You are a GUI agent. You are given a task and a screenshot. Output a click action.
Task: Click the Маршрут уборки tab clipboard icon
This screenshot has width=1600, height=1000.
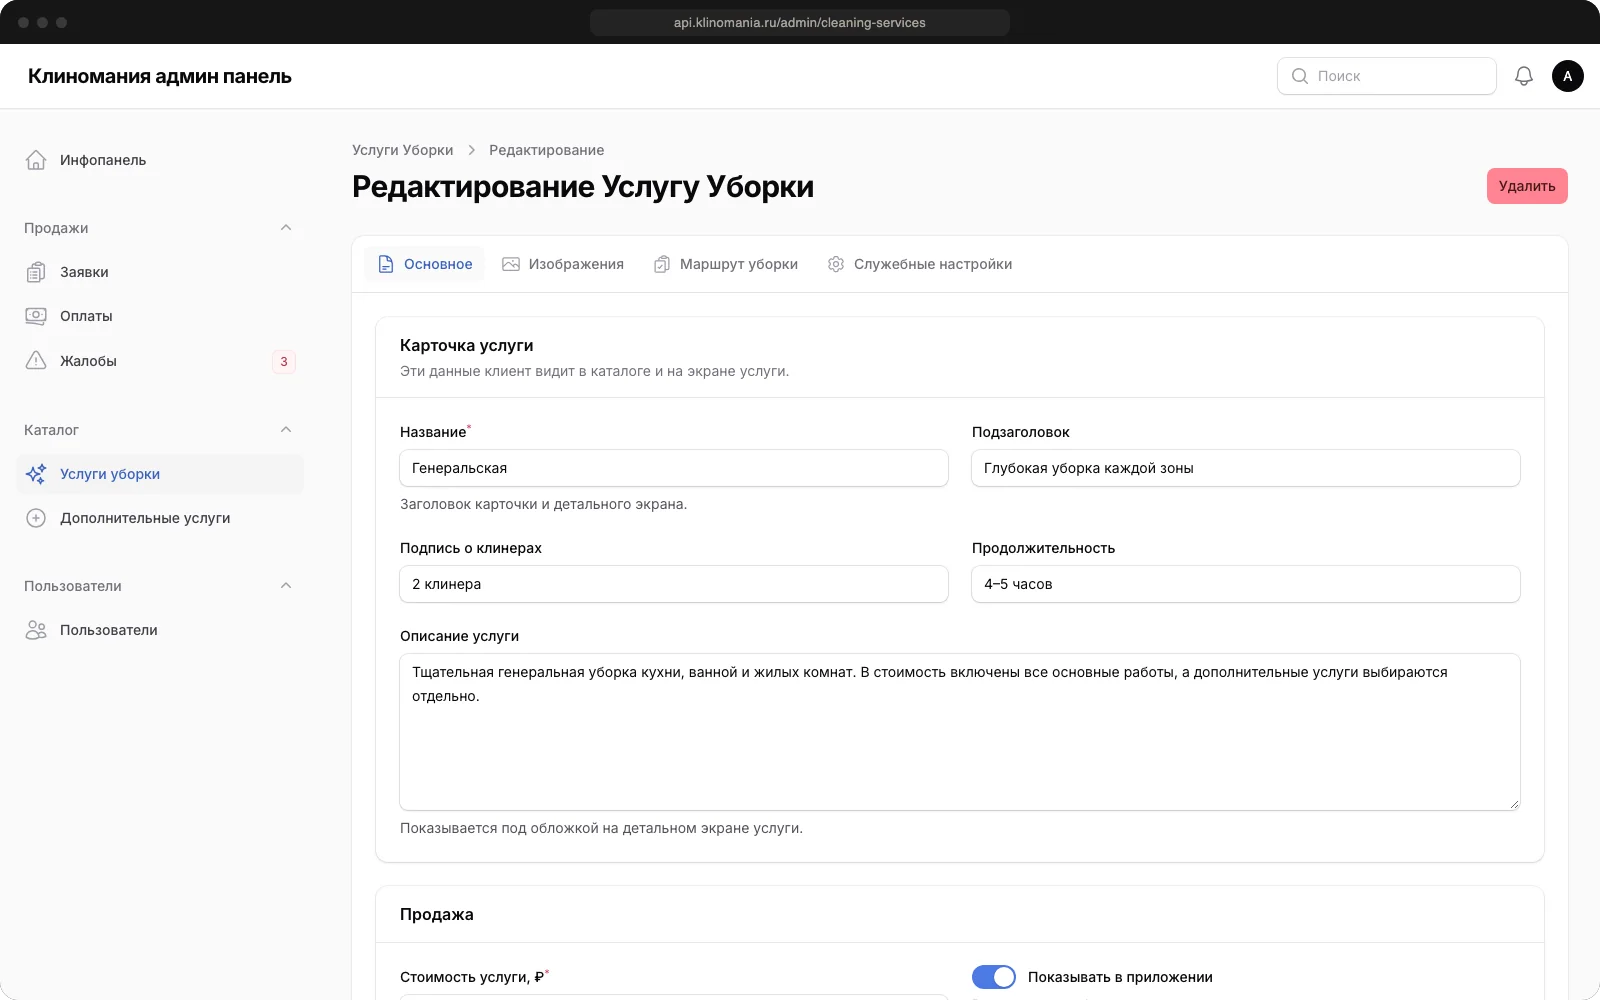(662, 264)
